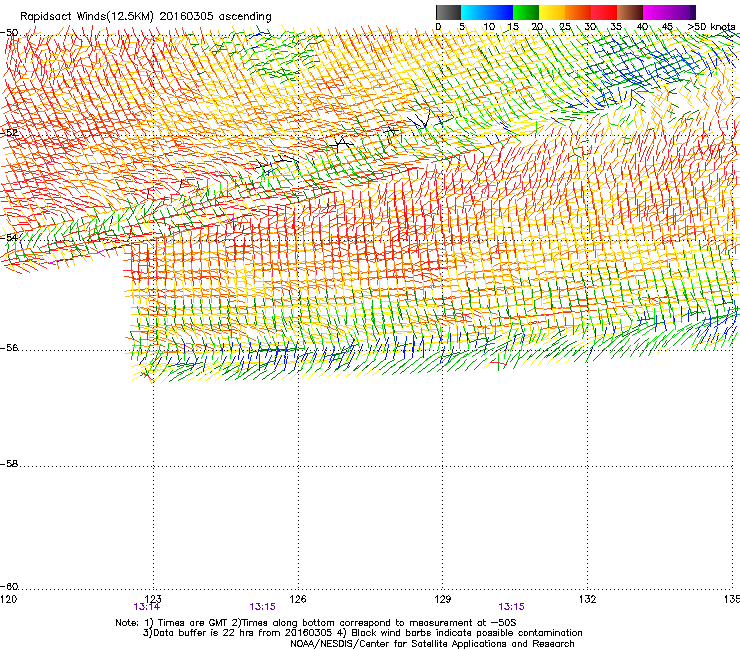Click the '-54' latitude axis label
Viewport: 740px width, 650px height.
click(9, 237)
